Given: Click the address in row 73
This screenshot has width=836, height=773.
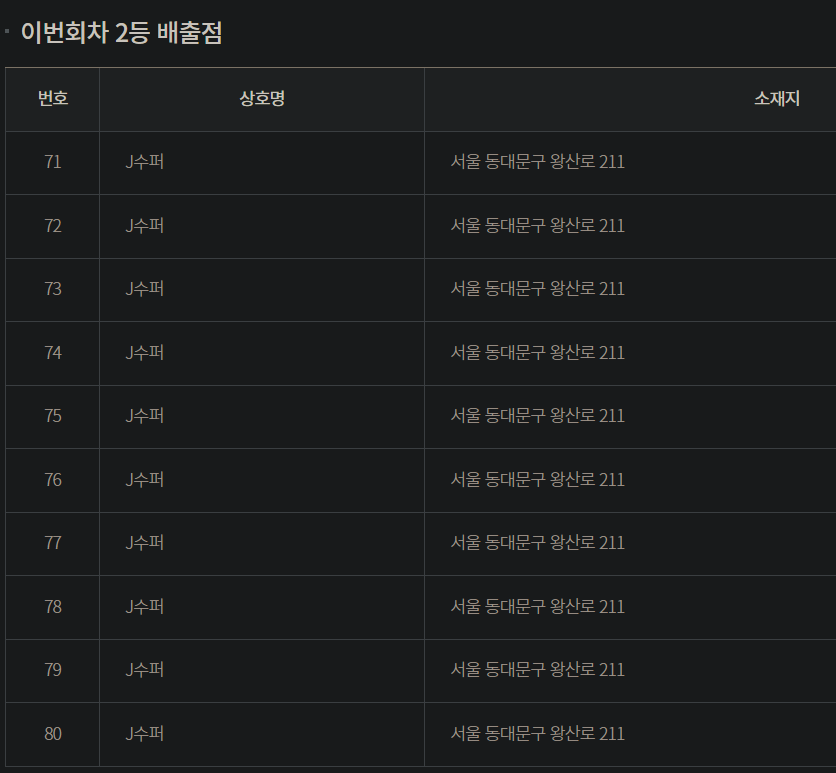Looking at the screenshot, I should click(x=537, y=289).
